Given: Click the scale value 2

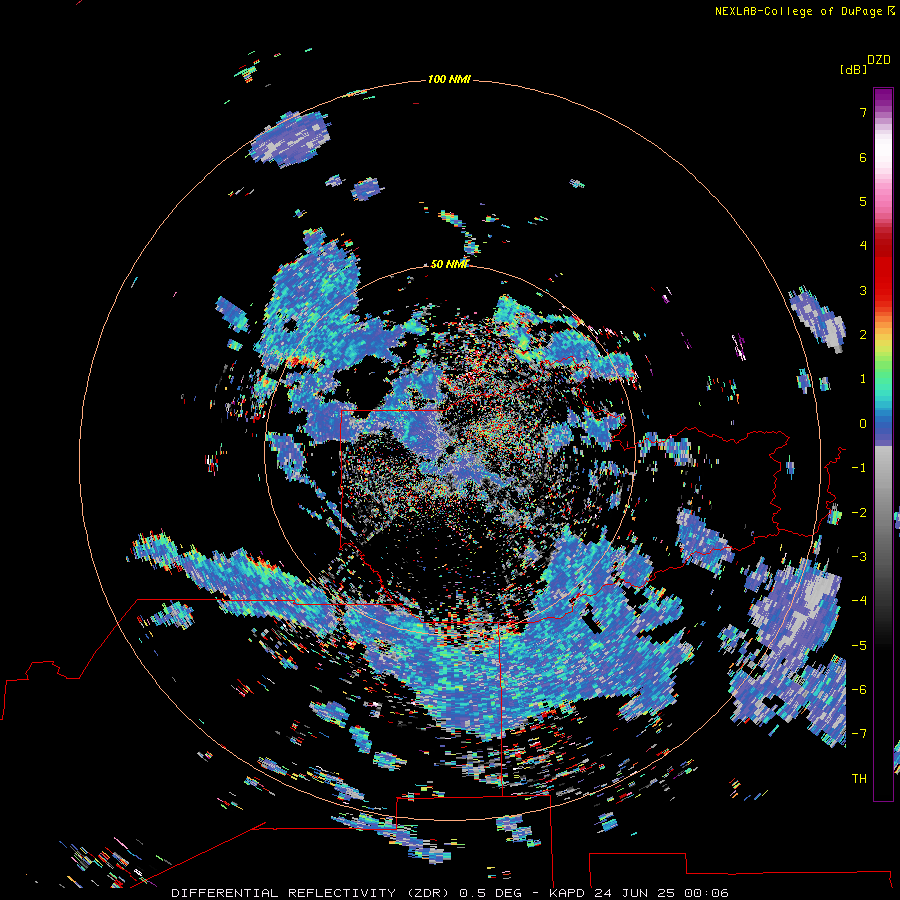Looking at the screenshot, I should (x=863, y=335).
